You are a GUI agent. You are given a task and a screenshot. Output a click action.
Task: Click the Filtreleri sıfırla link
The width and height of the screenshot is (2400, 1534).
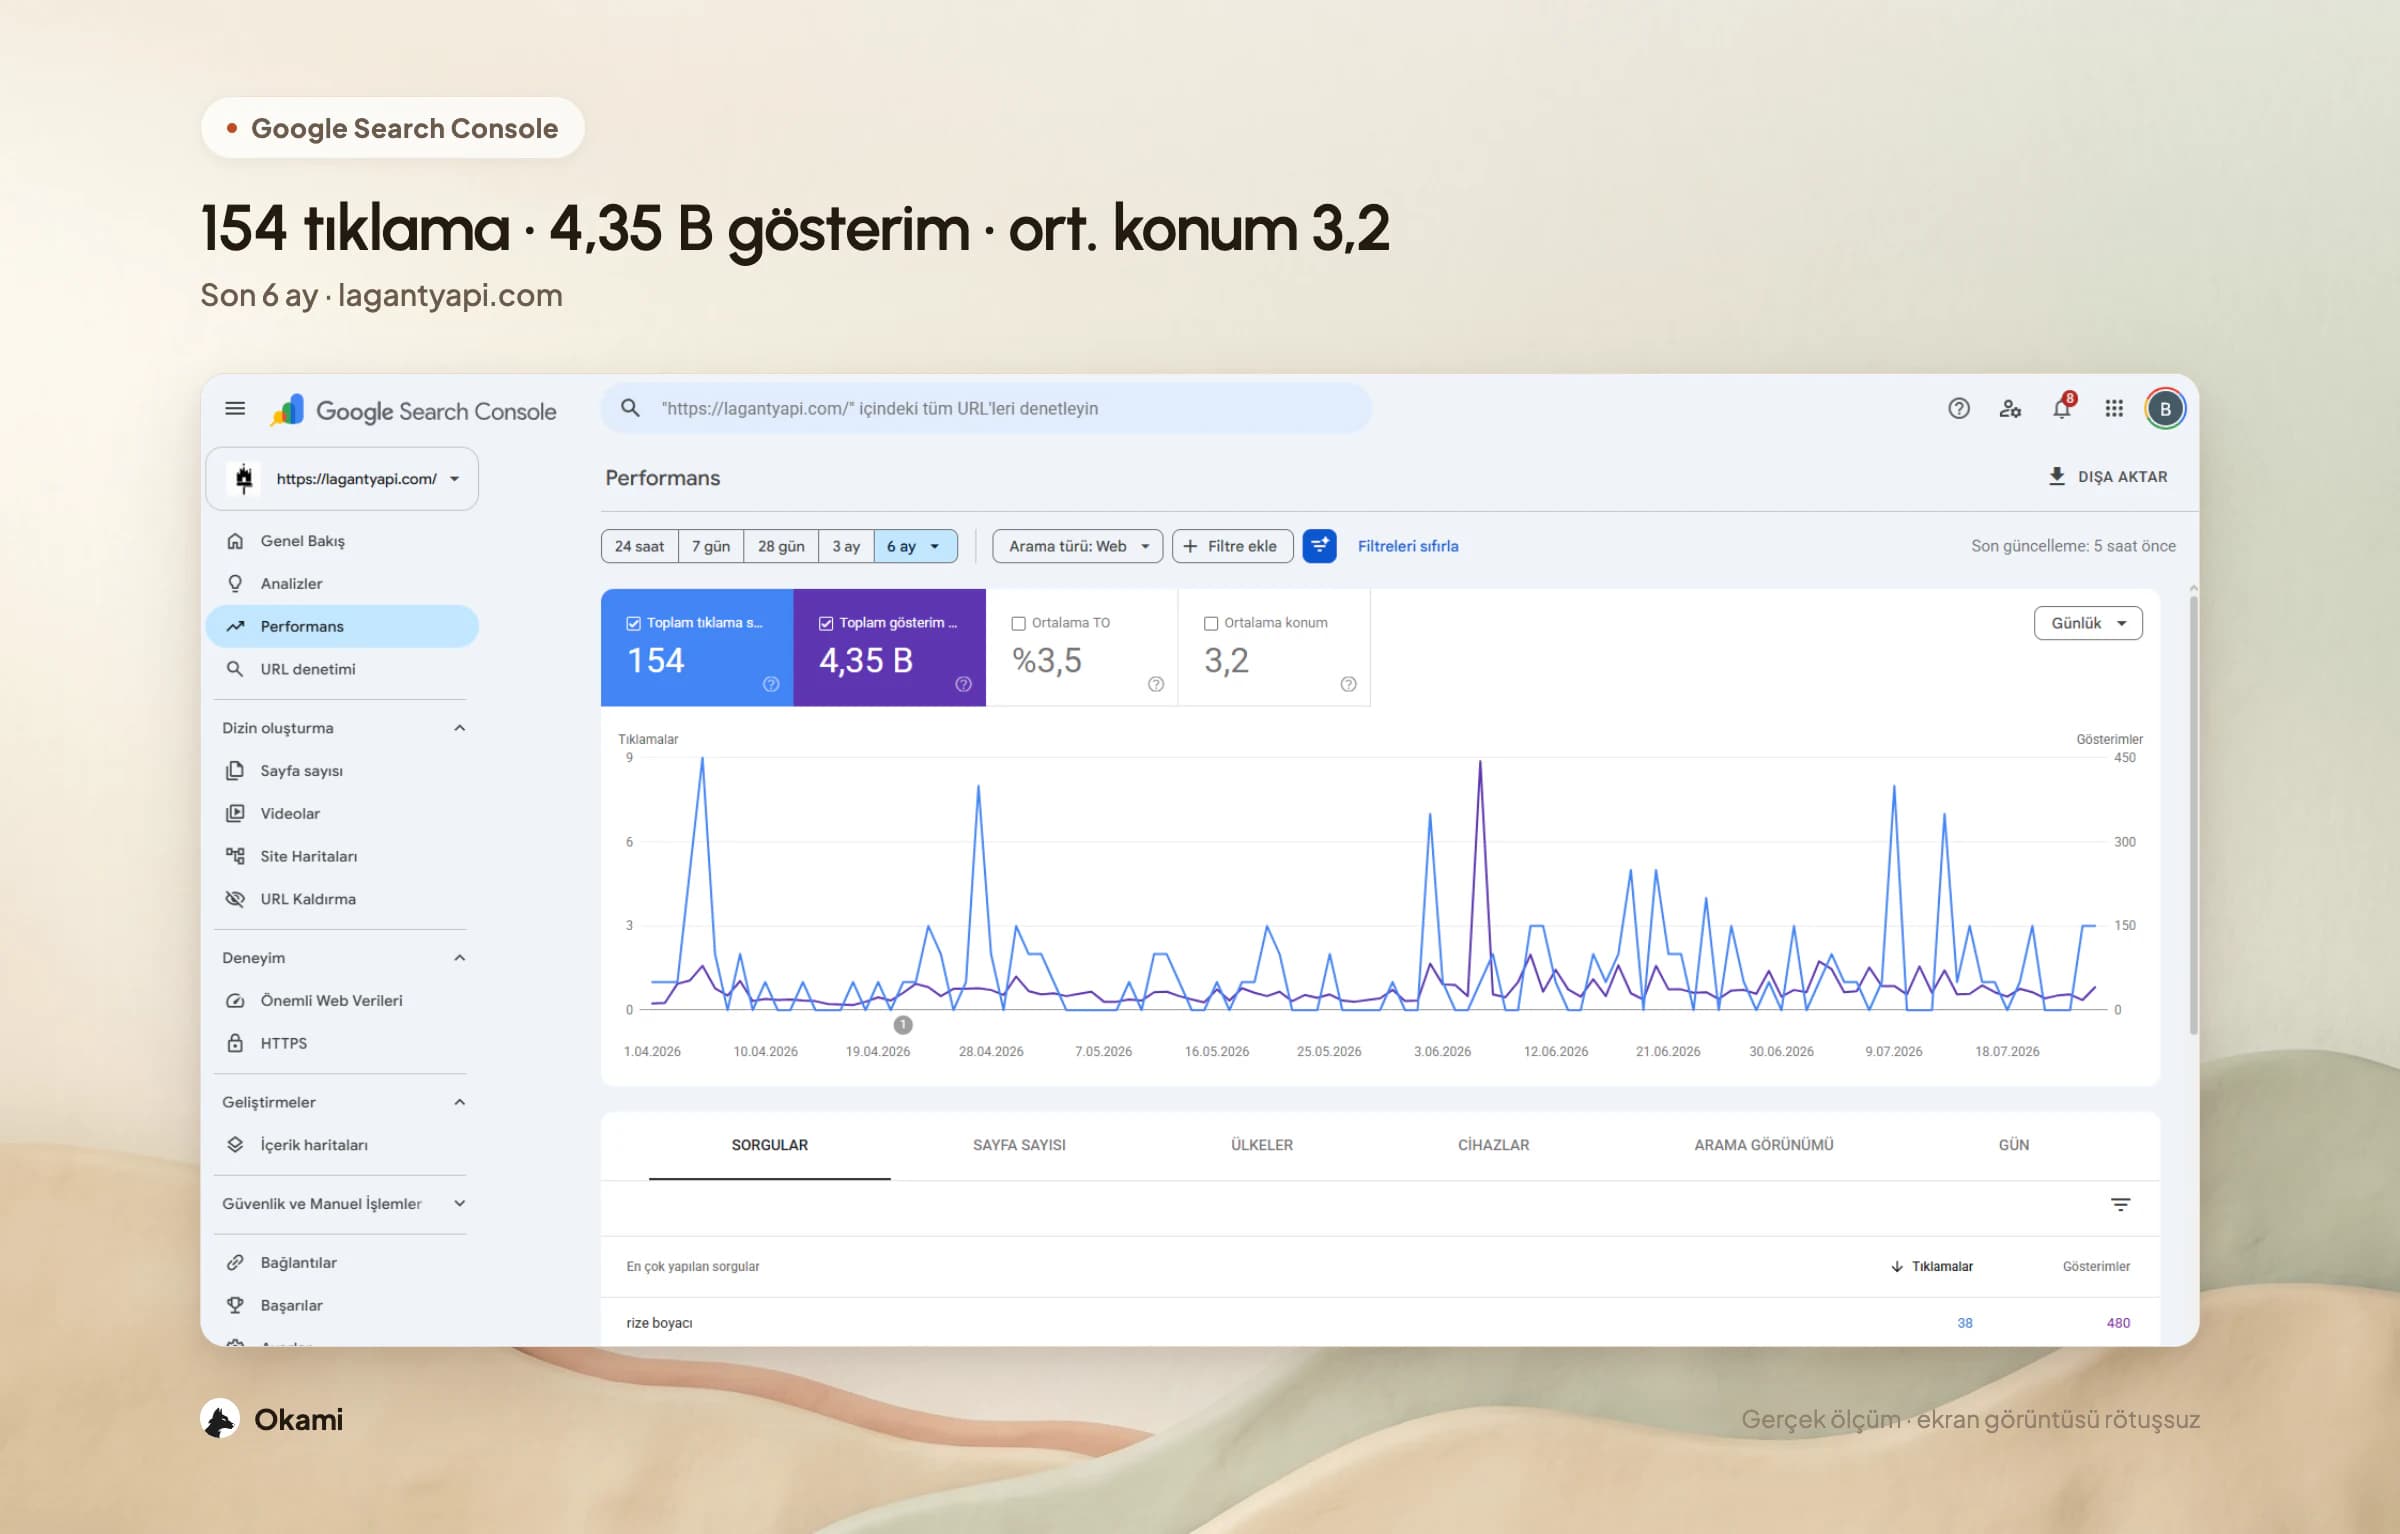[1407, 546]
